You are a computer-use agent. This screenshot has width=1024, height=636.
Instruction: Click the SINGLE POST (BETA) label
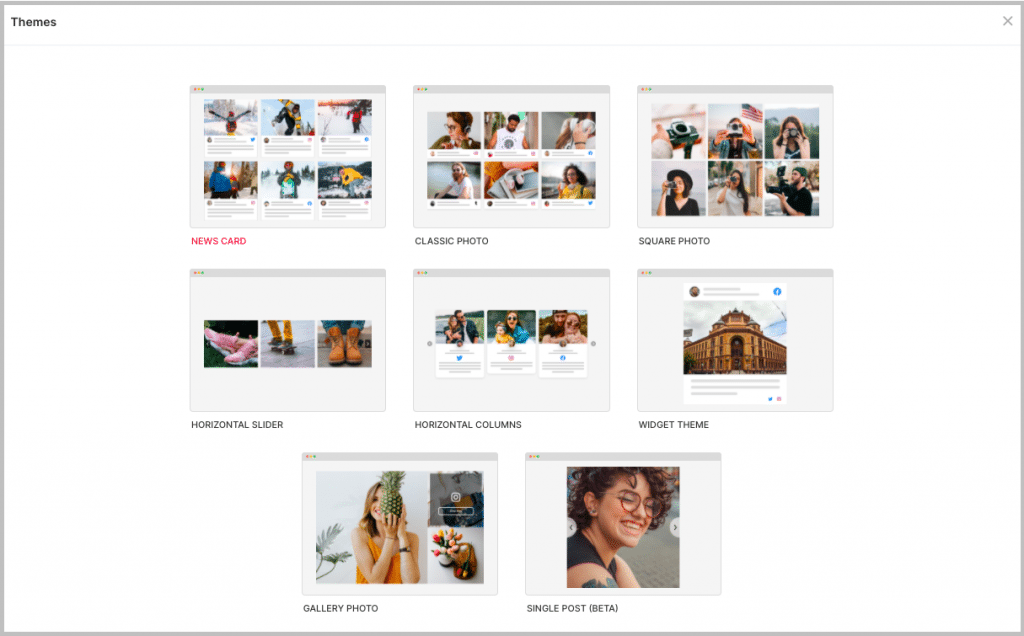(x=572, y=608)
